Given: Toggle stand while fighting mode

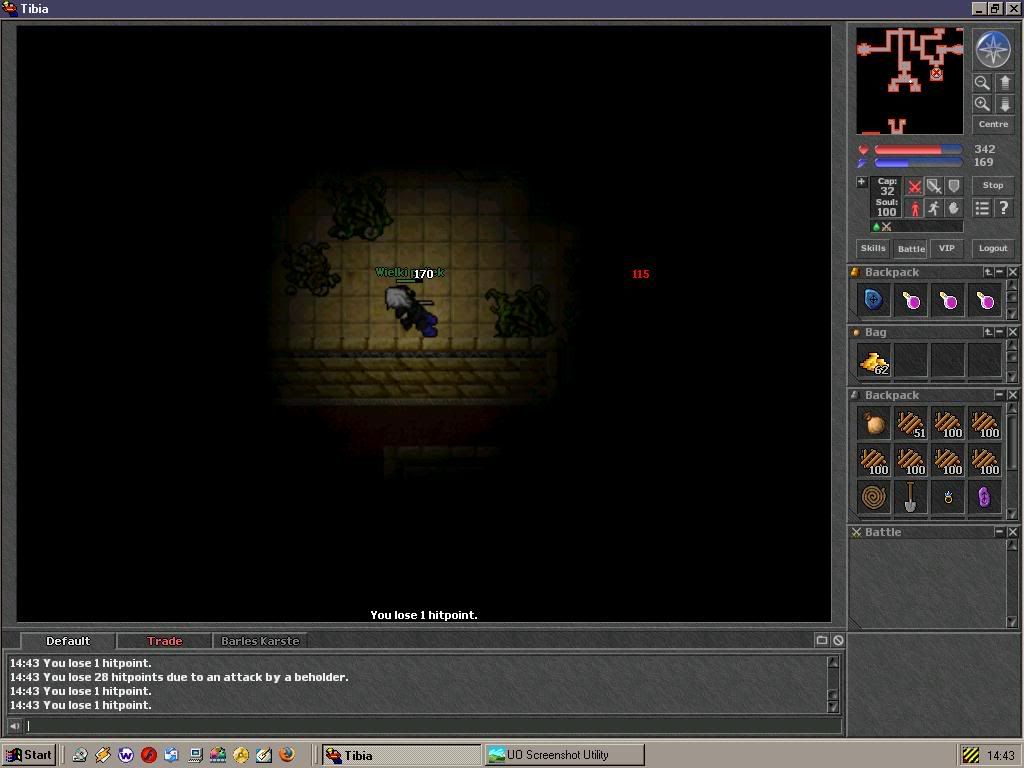Looking at the screenshot, I should pyautogui.click(x=915, y=208).
